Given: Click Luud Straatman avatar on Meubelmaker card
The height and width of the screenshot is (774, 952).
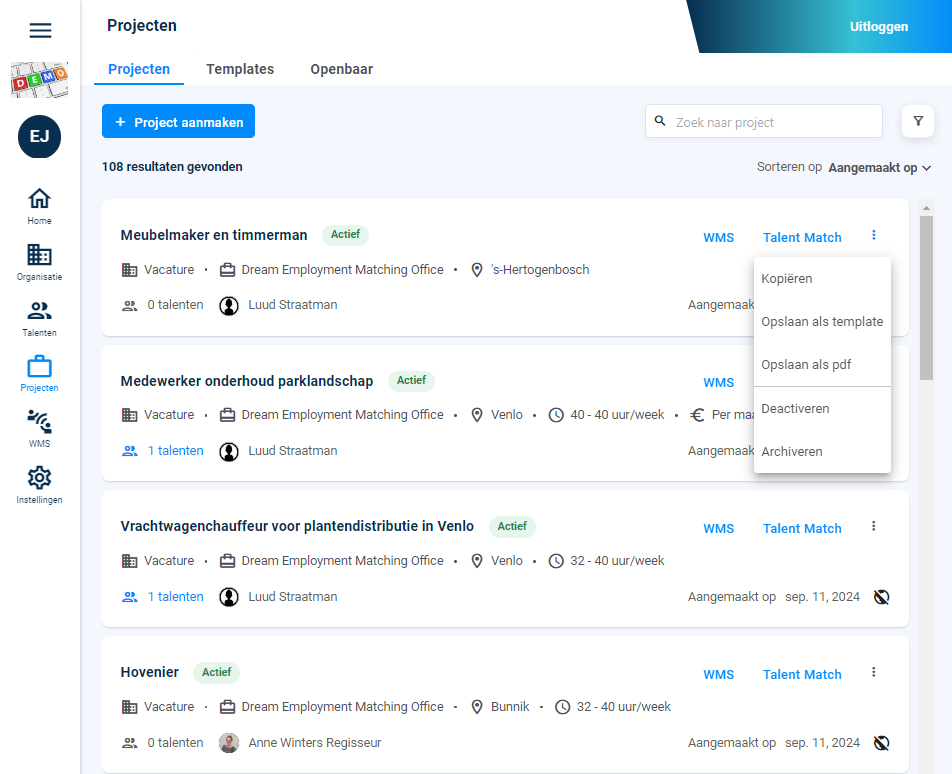Looking at the screenshot, I should point(229,305).
